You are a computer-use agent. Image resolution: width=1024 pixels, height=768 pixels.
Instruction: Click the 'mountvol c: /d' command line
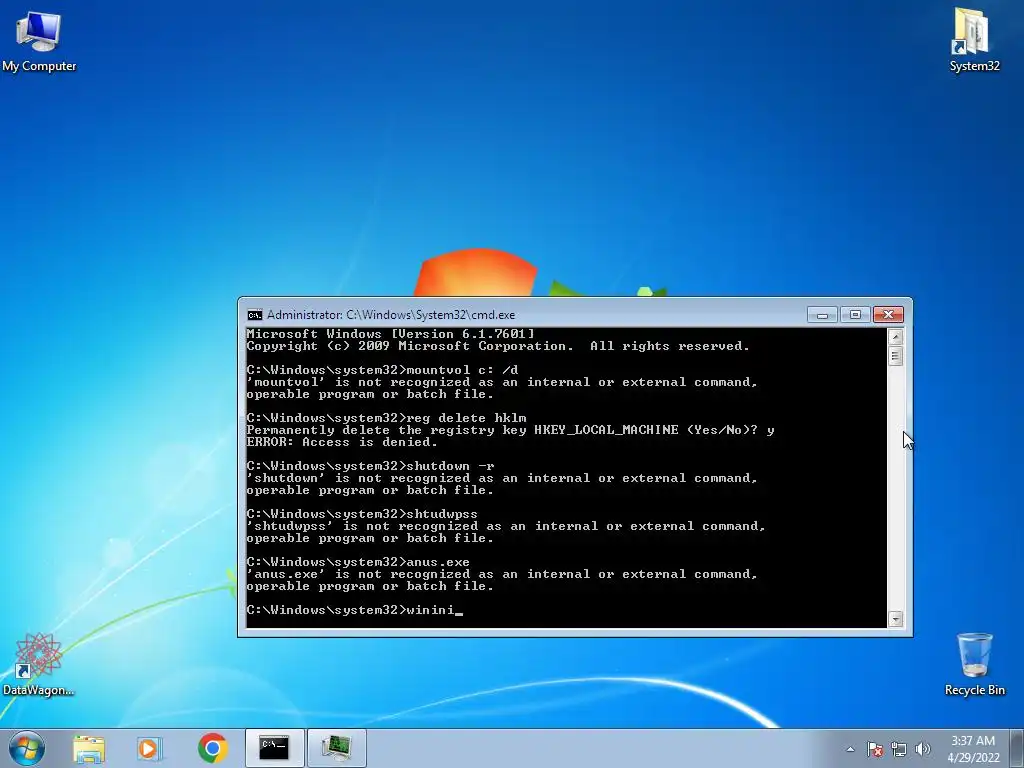(382, 370)
